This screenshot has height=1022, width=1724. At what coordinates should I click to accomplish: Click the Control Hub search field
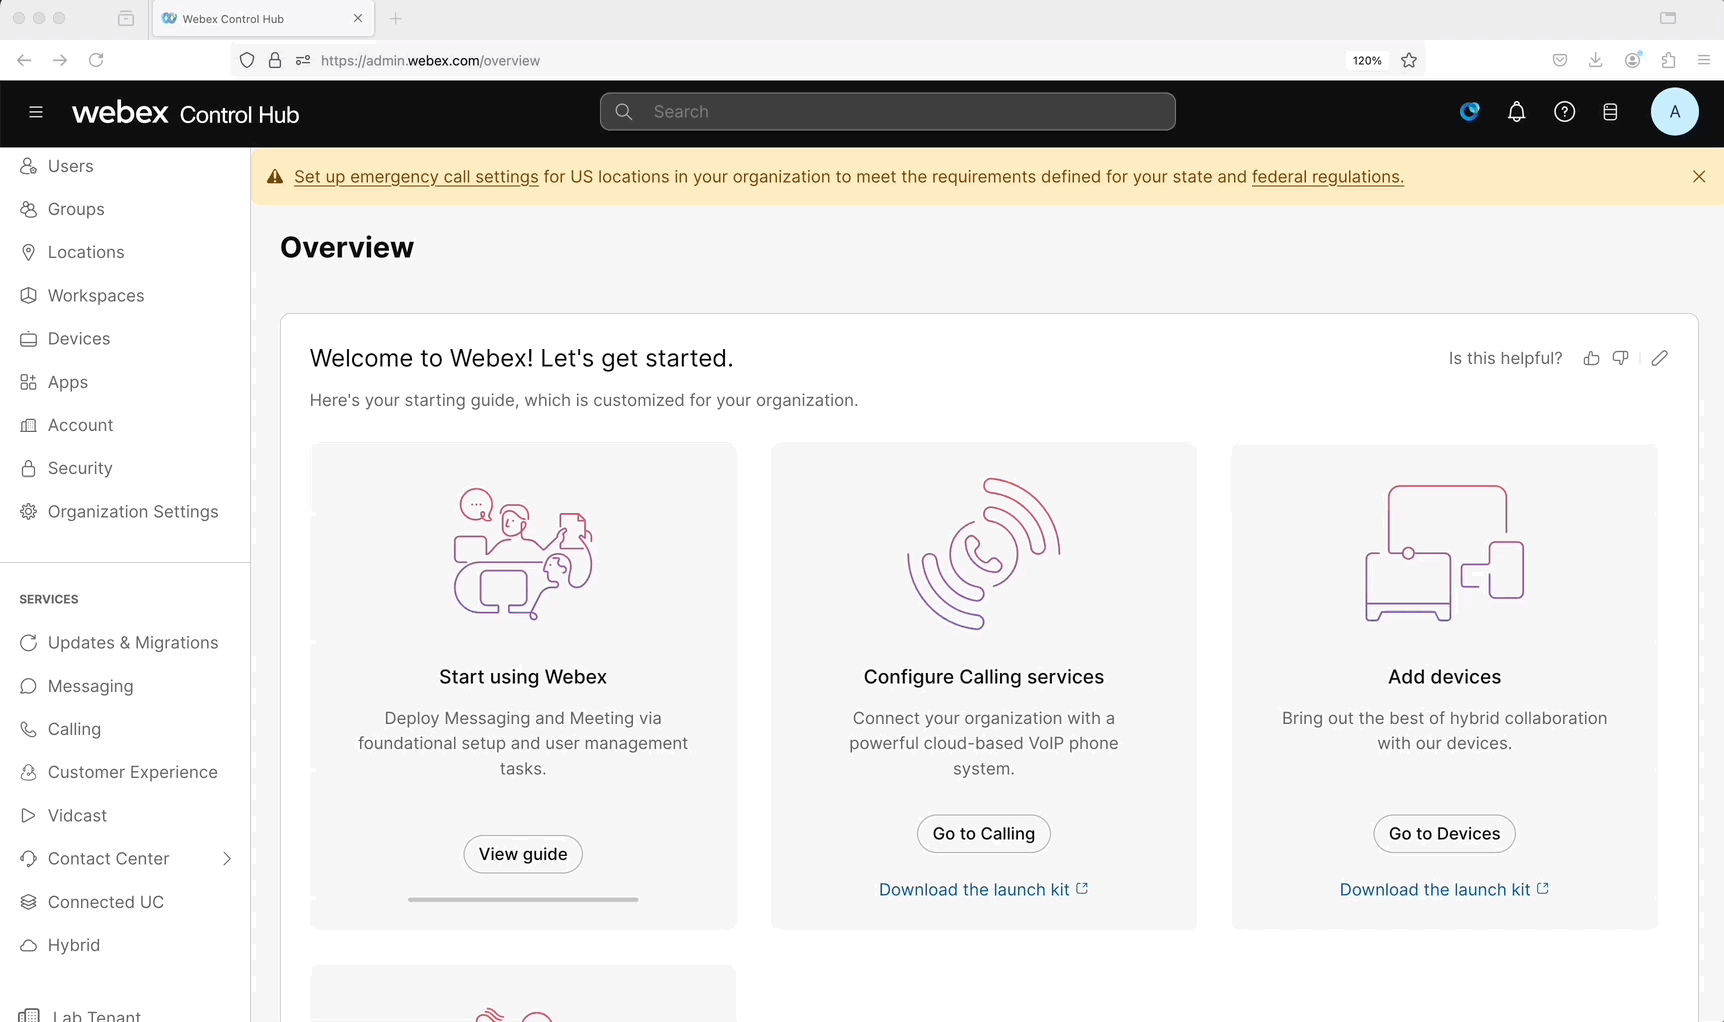coord(887,112)
